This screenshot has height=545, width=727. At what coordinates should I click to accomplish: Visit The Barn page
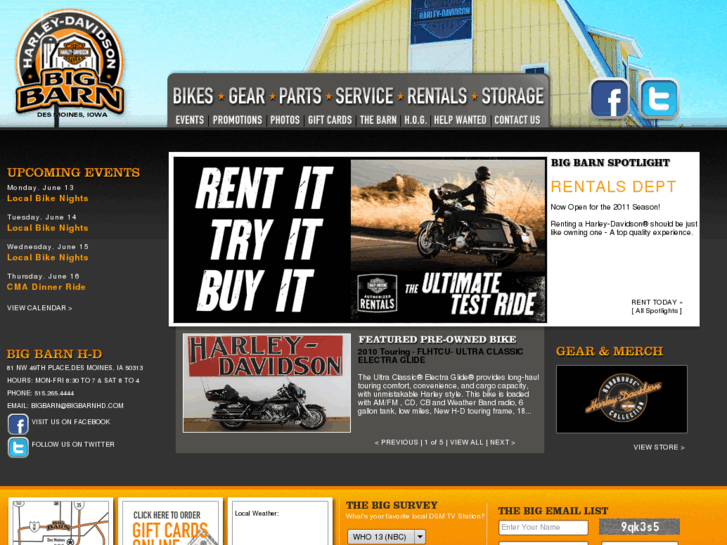[x=378, y=120]
